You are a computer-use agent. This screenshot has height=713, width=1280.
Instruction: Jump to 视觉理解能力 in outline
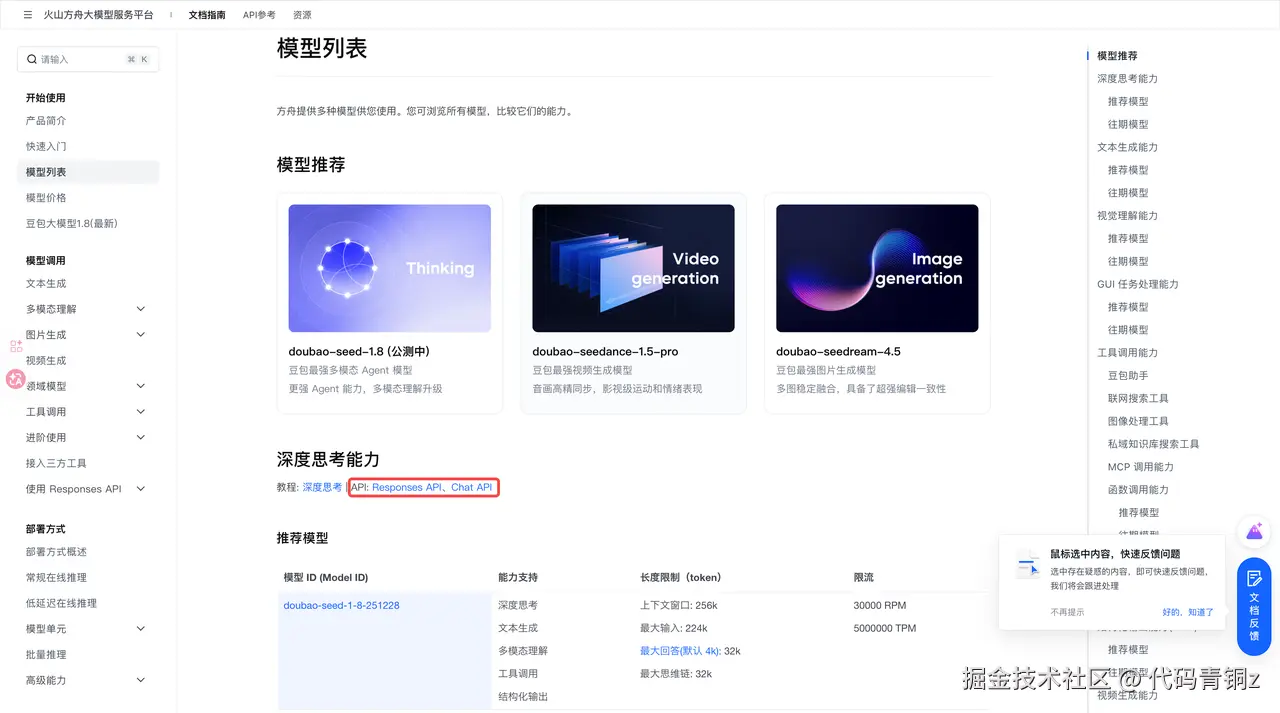click(1127, 216)
